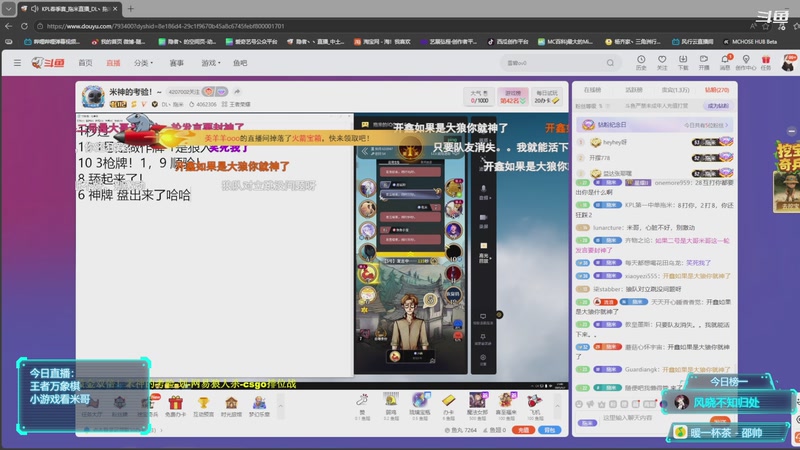Click the Douyu logo in the navigation bar

pyautogui.click(x=48, y=63)
